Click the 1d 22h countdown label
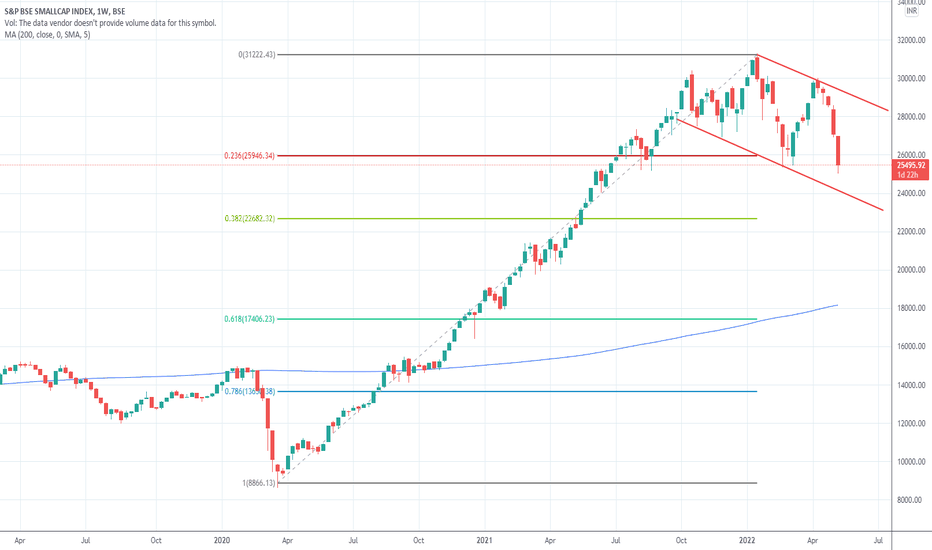 tap(908, 175)
